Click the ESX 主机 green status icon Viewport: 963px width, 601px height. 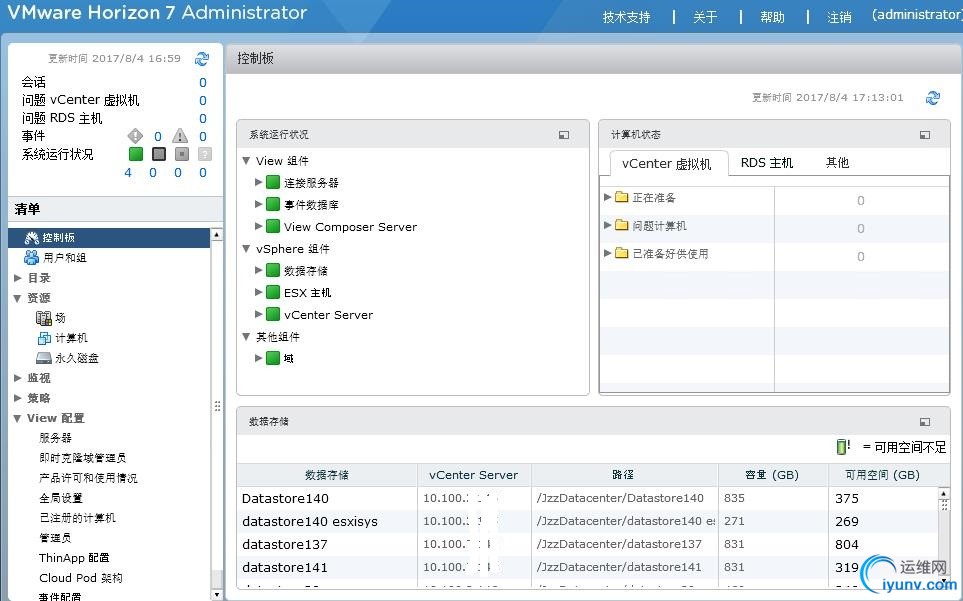click(273, 292)
